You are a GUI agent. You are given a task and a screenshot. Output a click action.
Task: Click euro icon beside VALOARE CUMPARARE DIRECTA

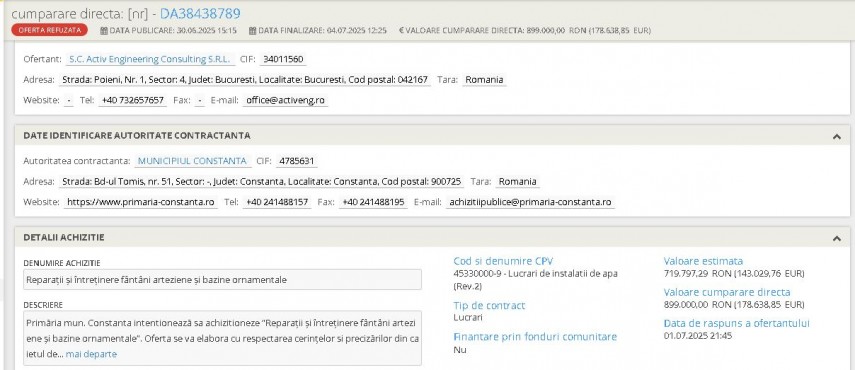pyautogui.click(x=401, y=31)
